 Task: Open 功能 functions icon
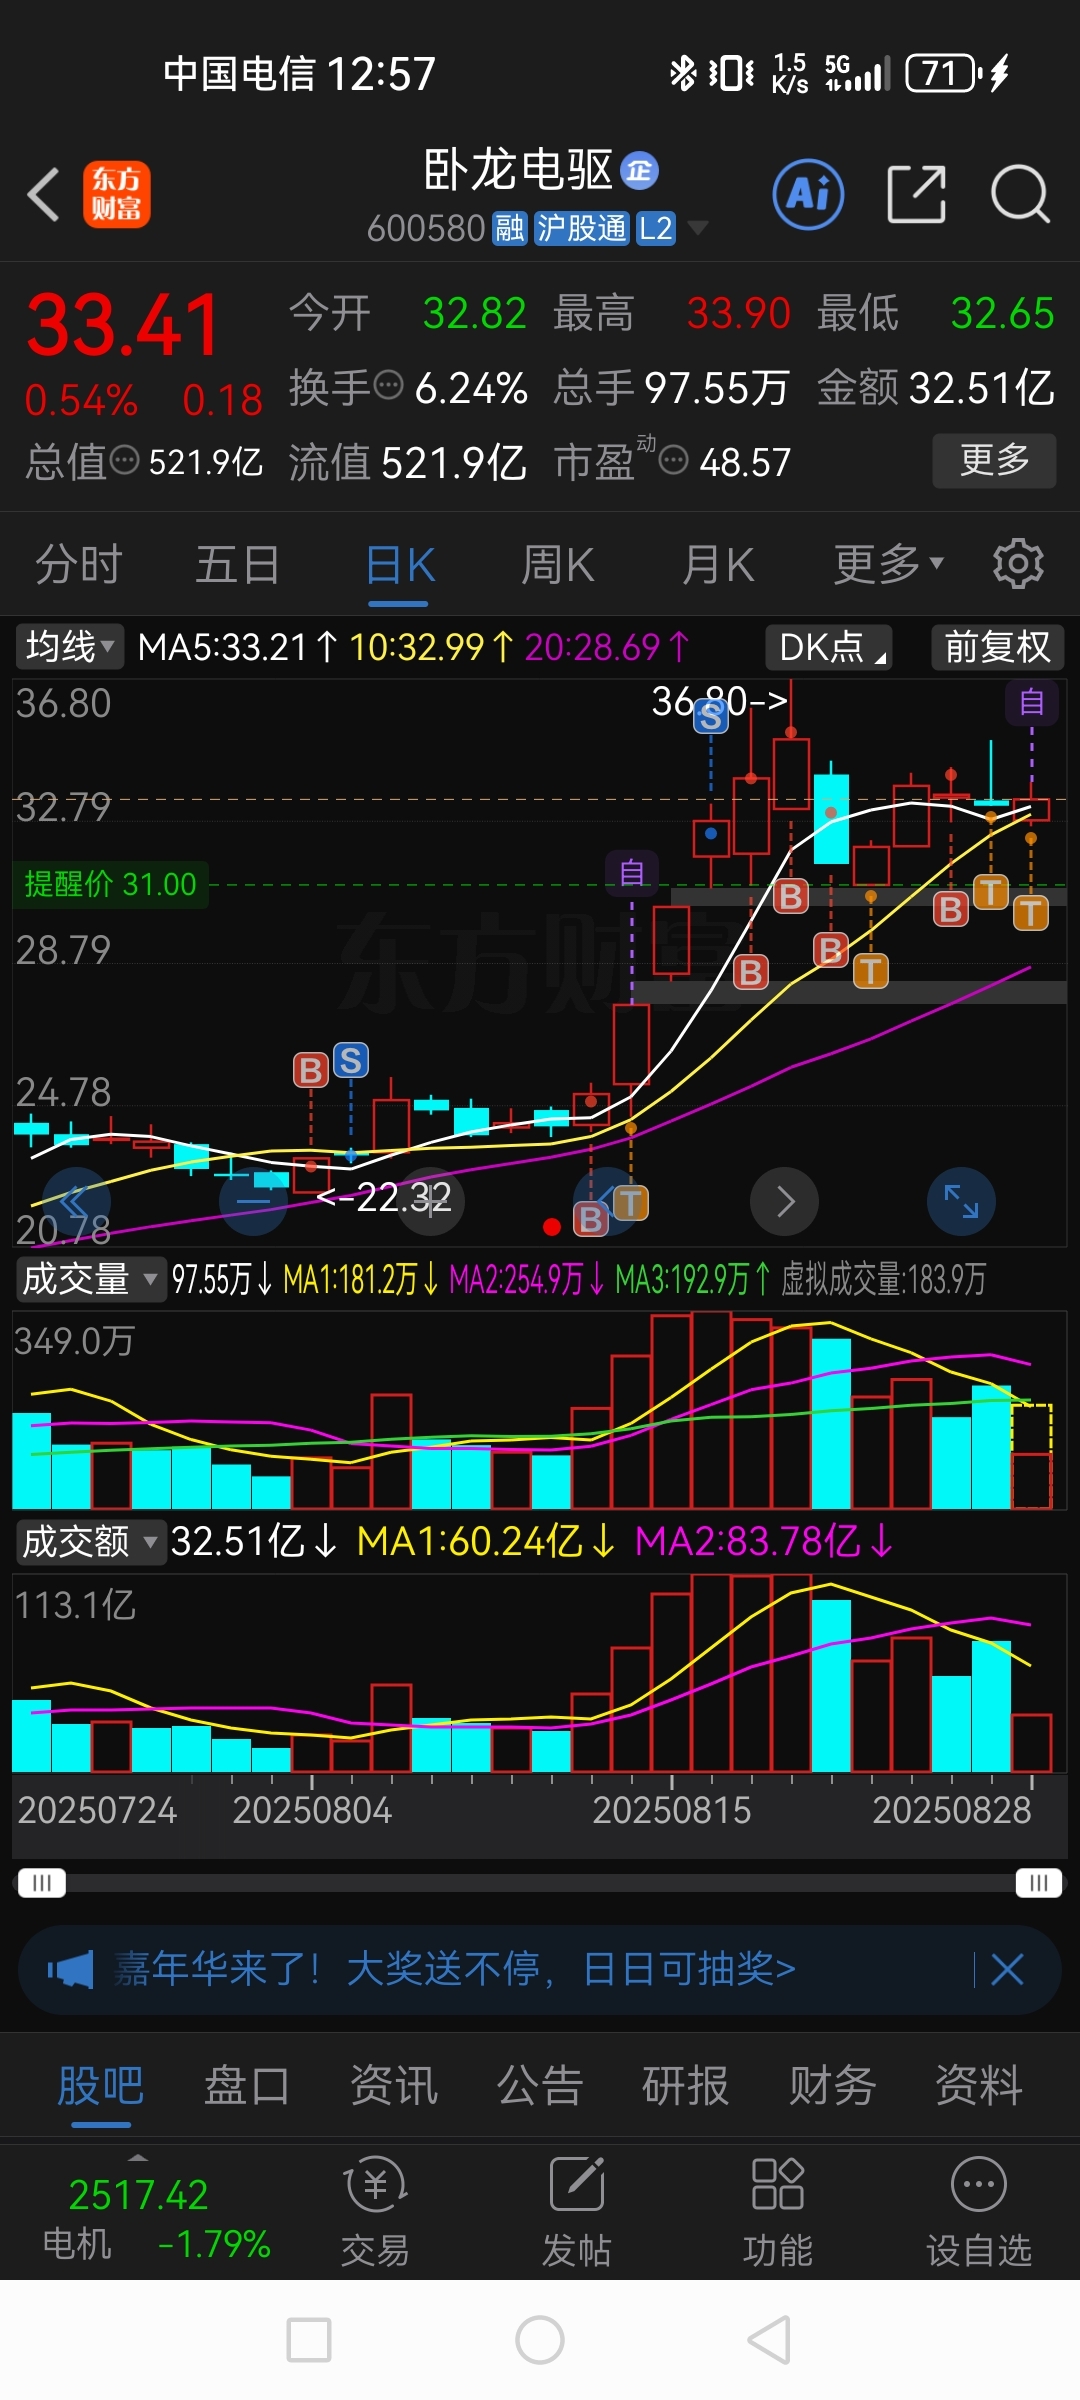[x=777, y=2211]
